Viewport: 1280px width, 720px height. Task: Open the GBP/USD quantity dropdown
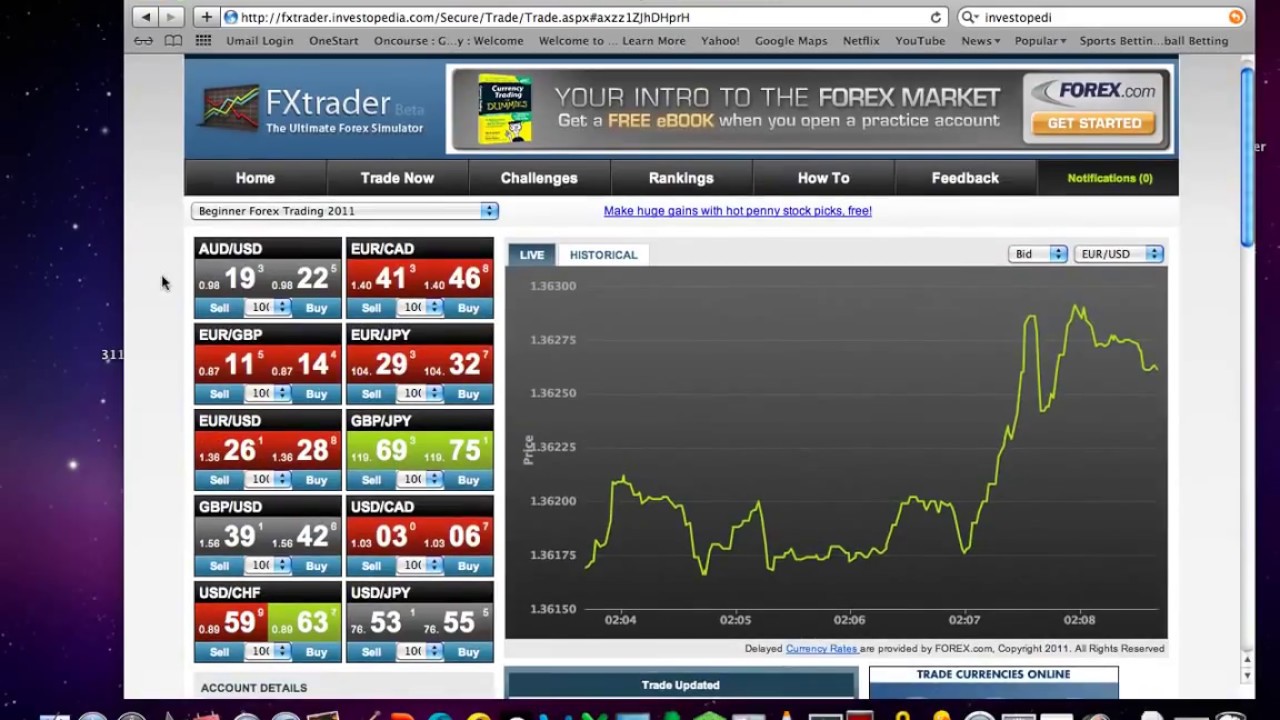click(x=269, y=565)
